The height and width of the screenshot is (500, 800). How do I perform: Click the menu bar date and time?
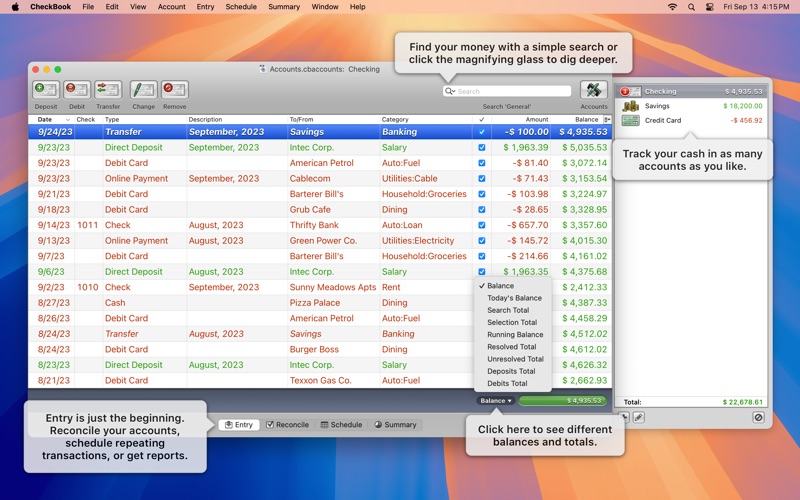point(756,7)
